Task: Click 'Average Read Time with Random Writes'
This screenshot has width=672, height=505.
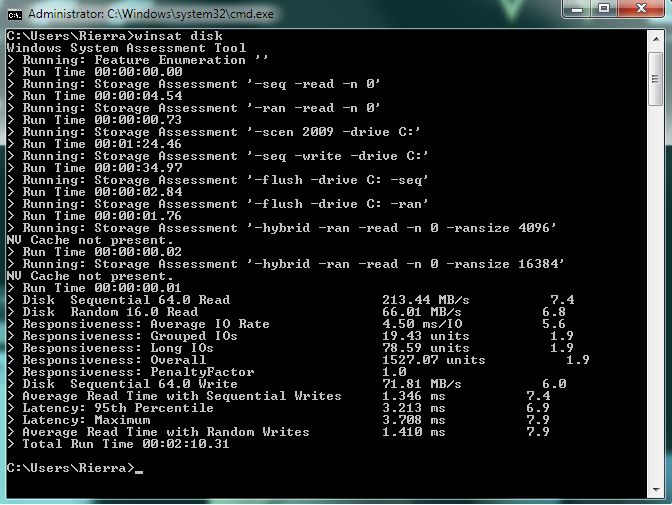Action: tap(166, 432)
